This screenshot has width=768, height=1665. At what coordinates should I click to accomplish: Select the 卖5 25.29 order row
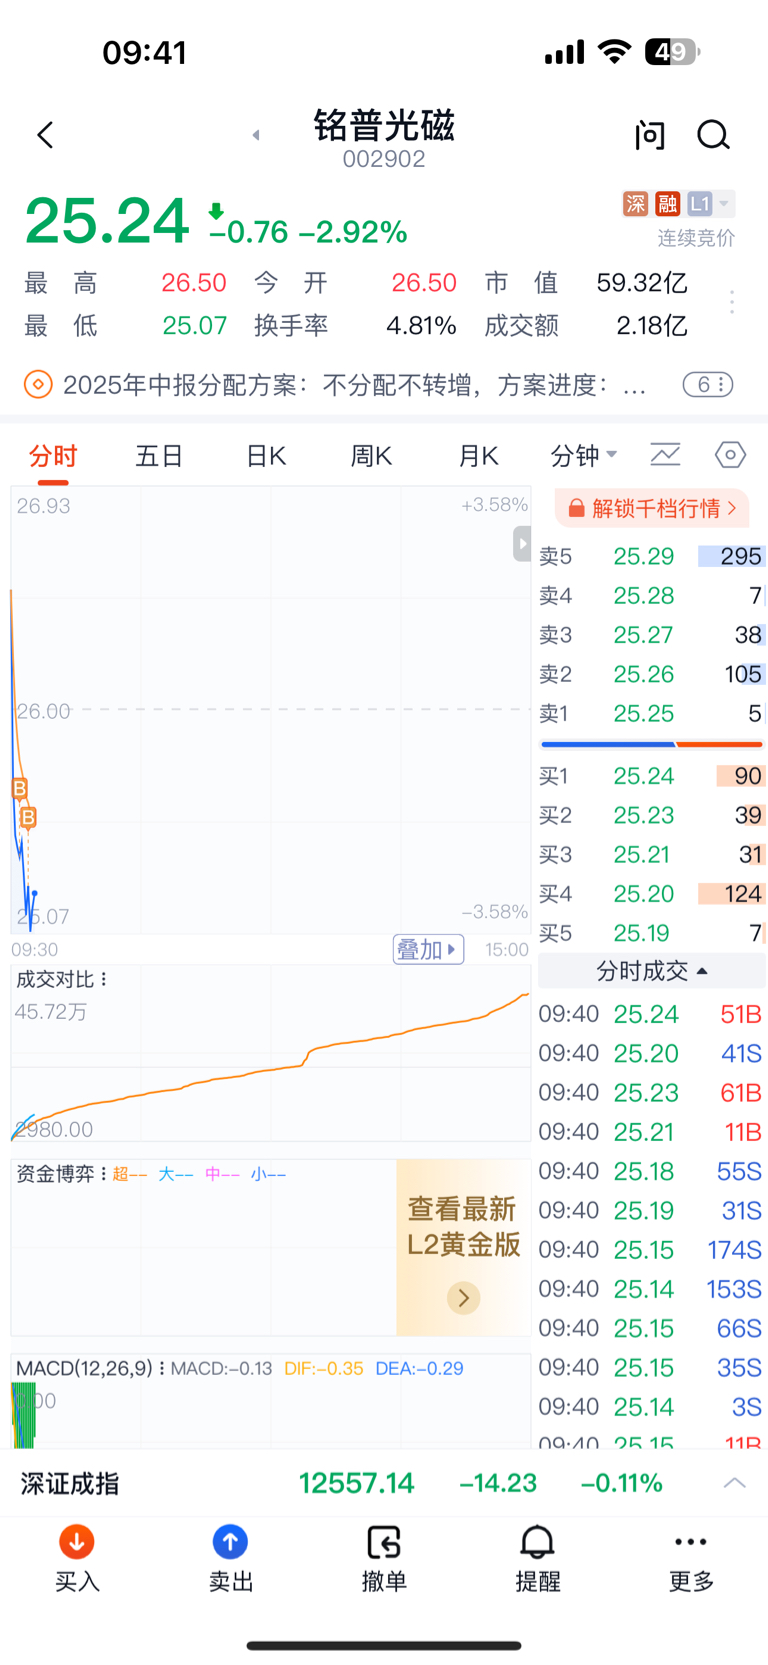[x=652, y=556]
